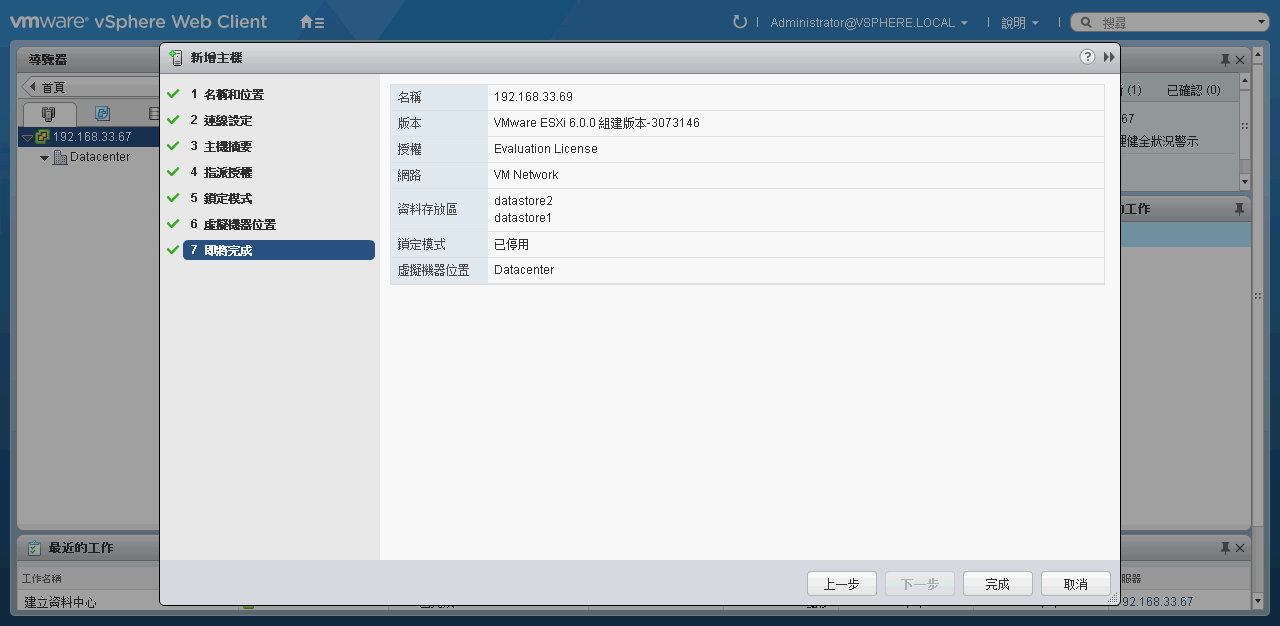This screenshot has width=1280, height=626.
Task: Pin the 最近的工作 panel at bottom
Action: (1224, 548)
